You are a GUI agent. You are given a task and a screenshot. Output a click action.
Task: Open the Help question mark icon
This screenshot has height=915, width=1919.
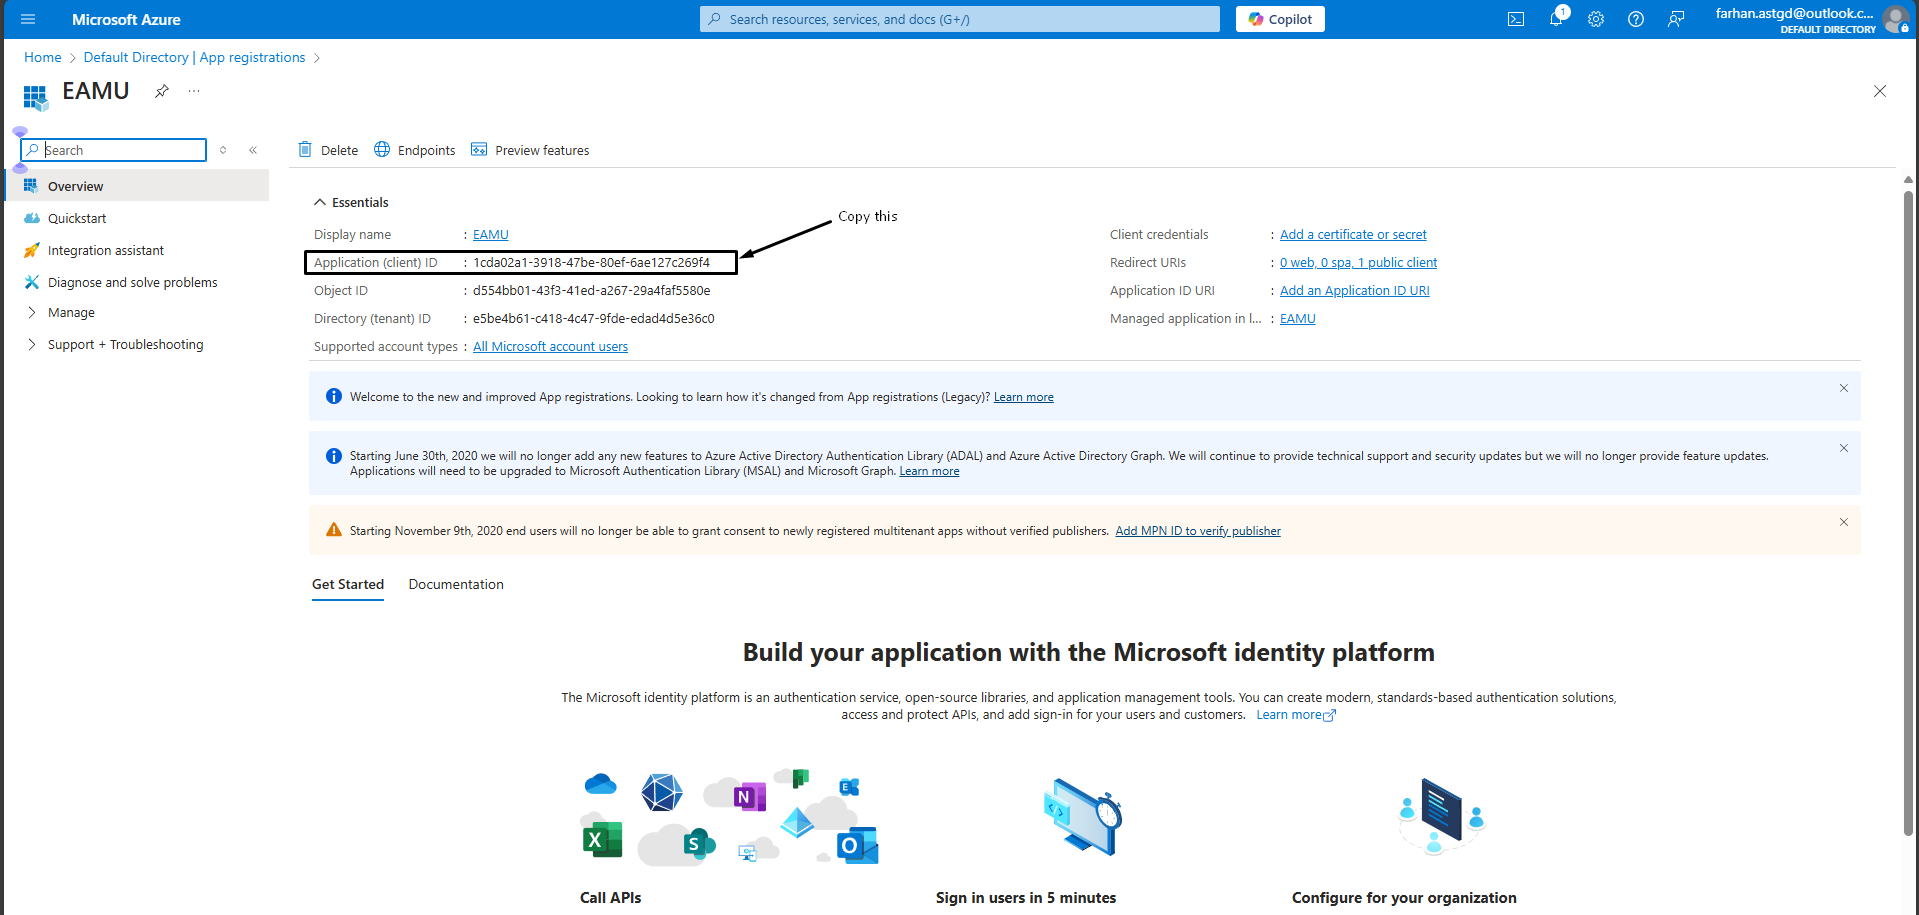(1636, 19)
